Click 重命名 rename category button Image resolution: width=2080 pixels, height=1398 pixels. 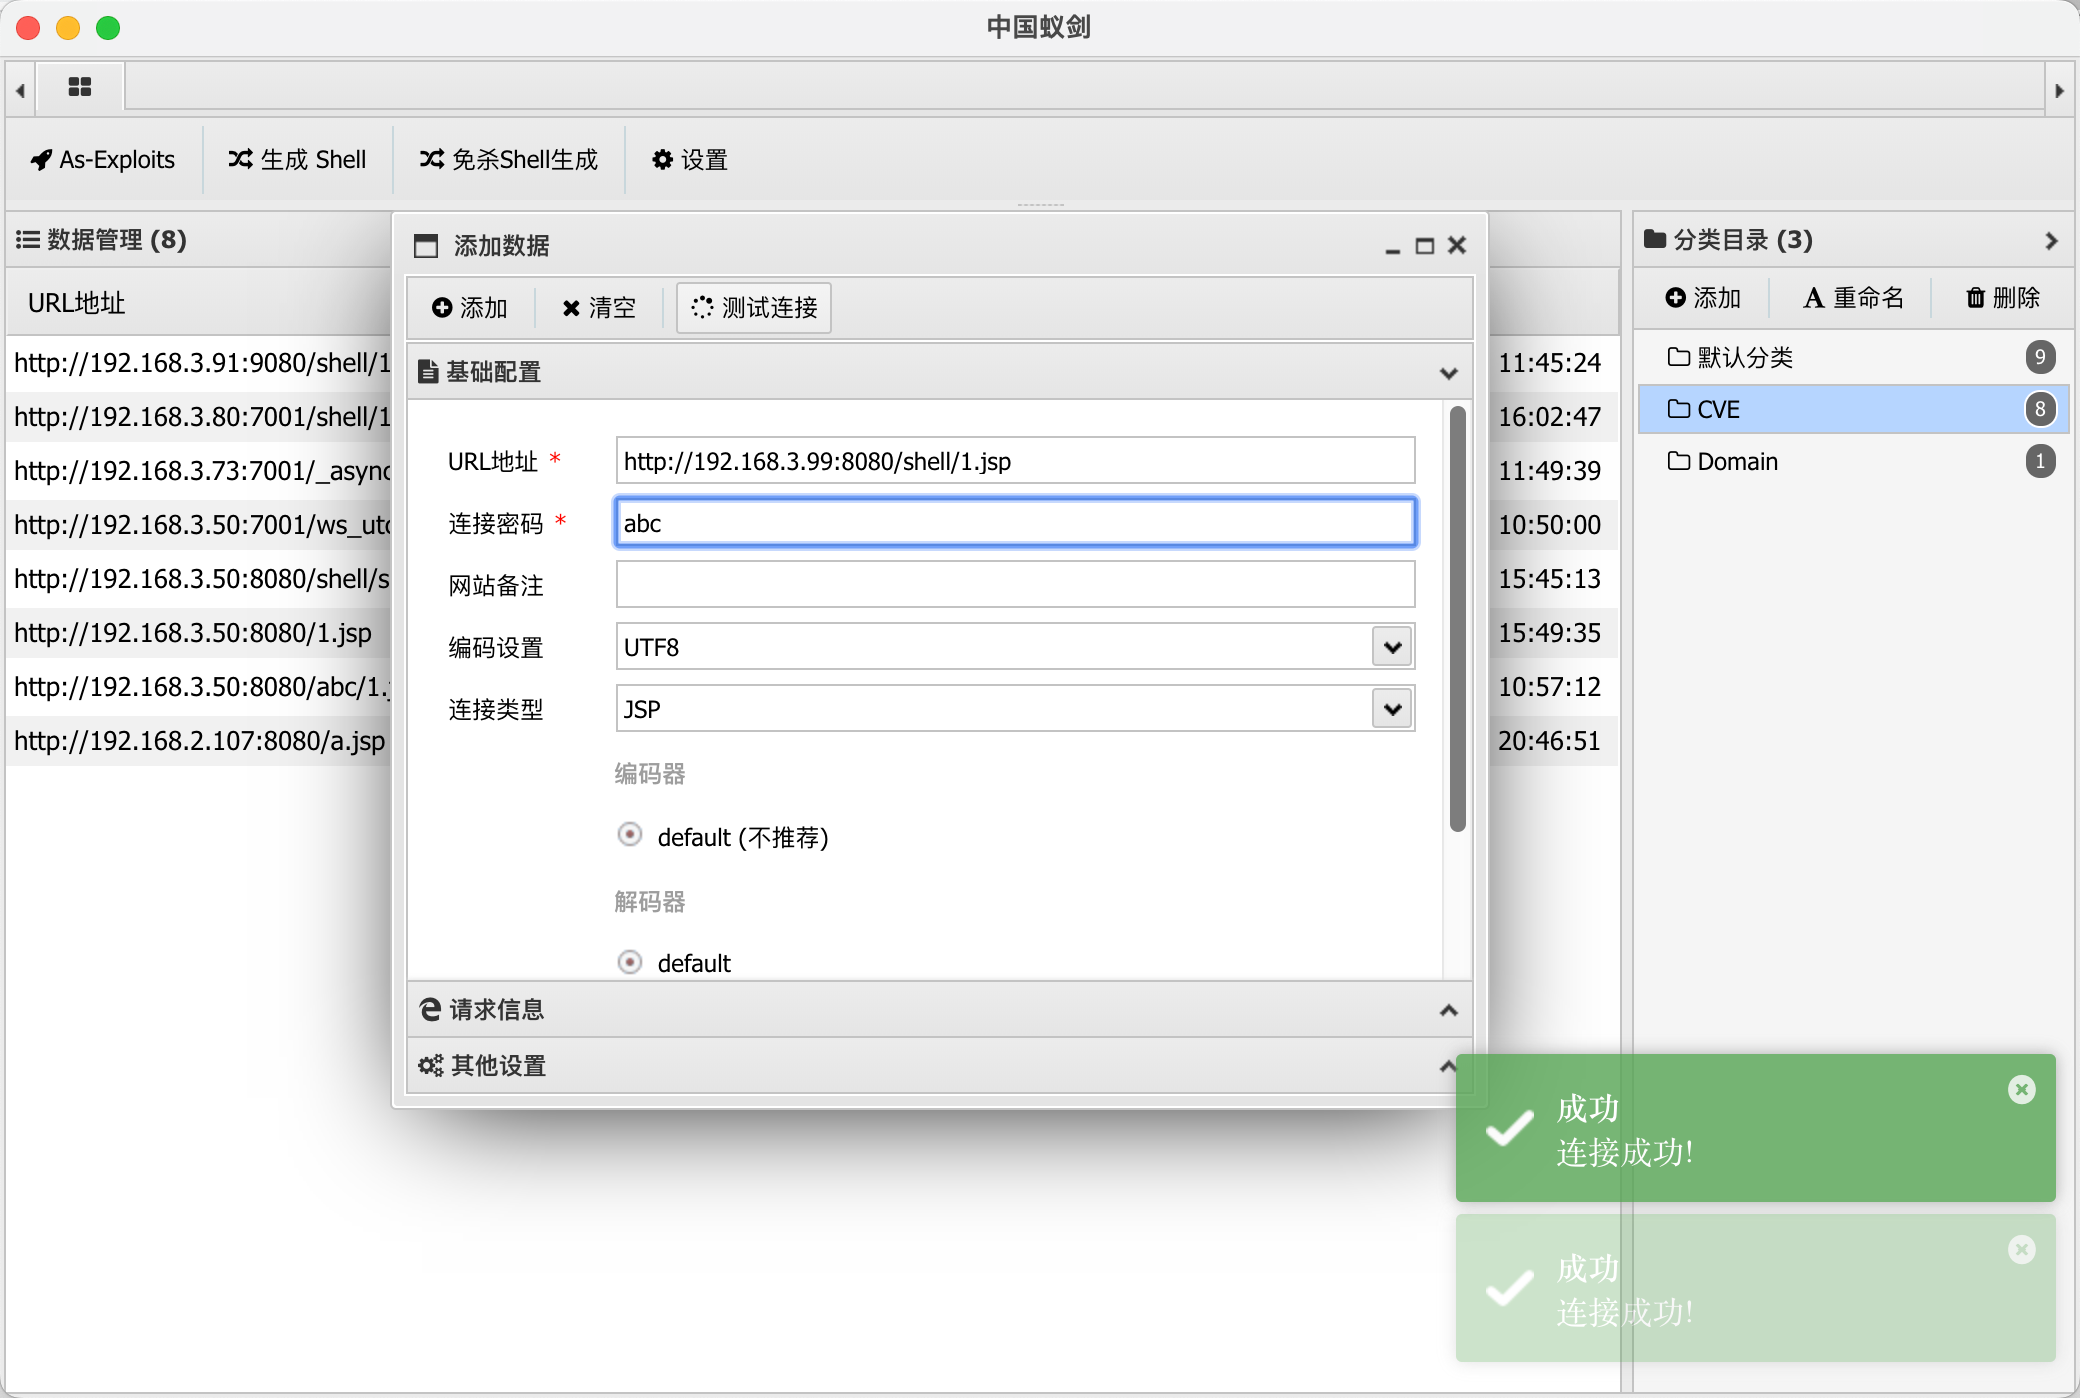1853,298
